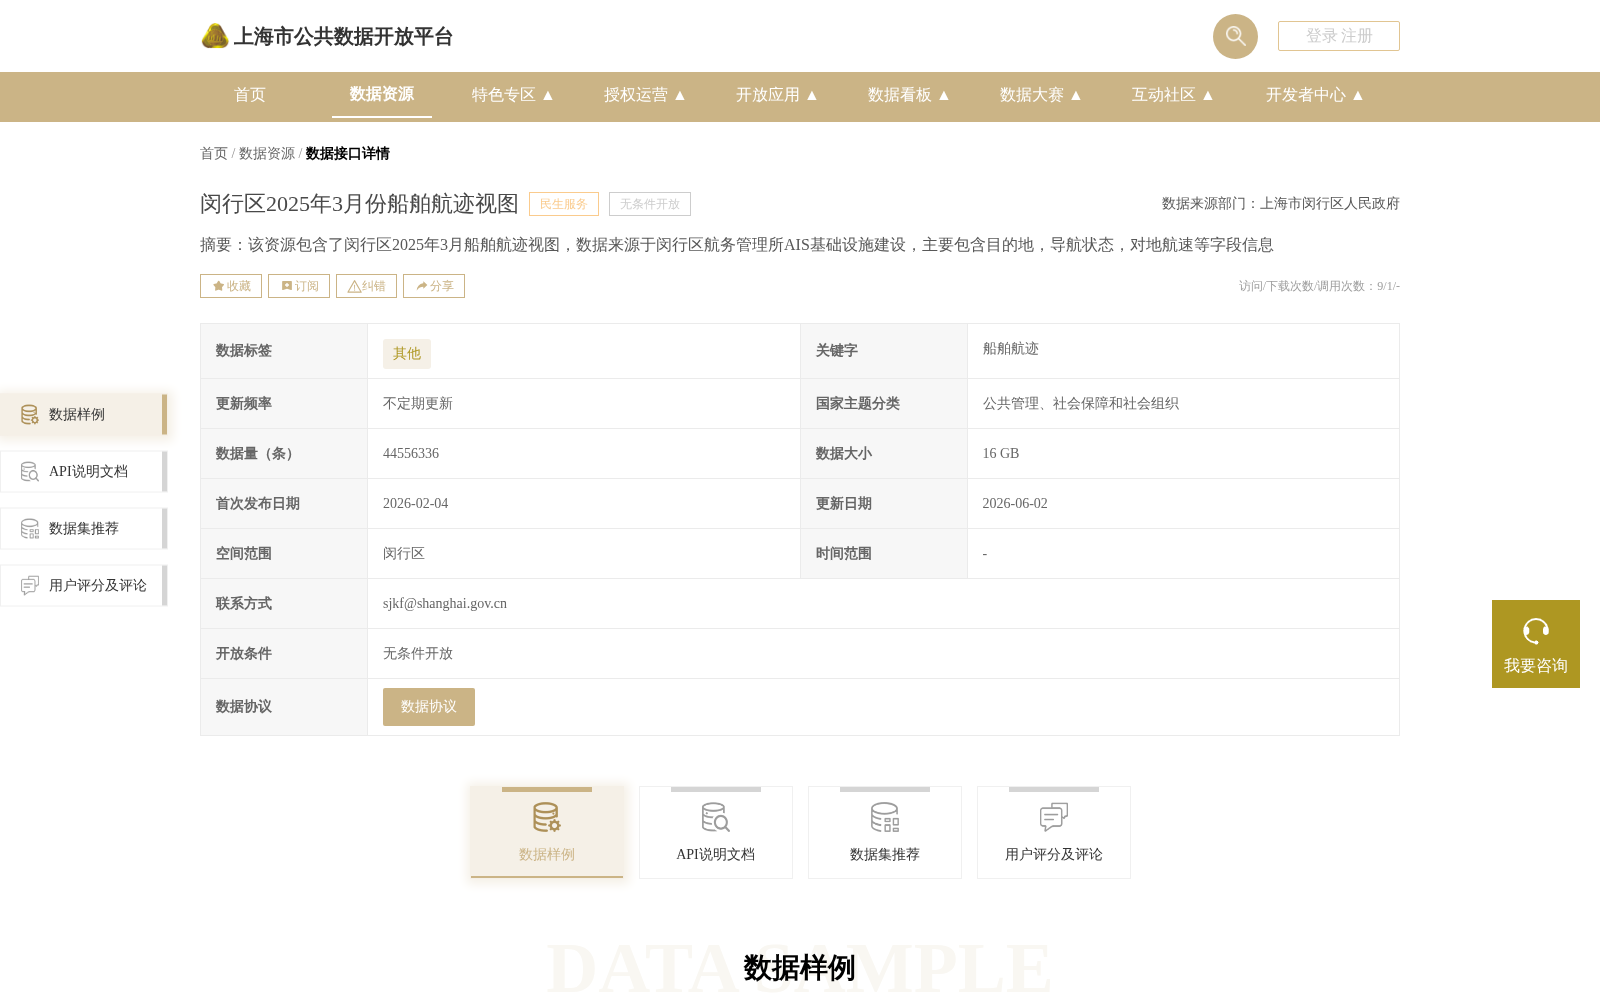Select sidebar 数据样例 label
Screen dimensions: 1600x1000
pos(77,415)
